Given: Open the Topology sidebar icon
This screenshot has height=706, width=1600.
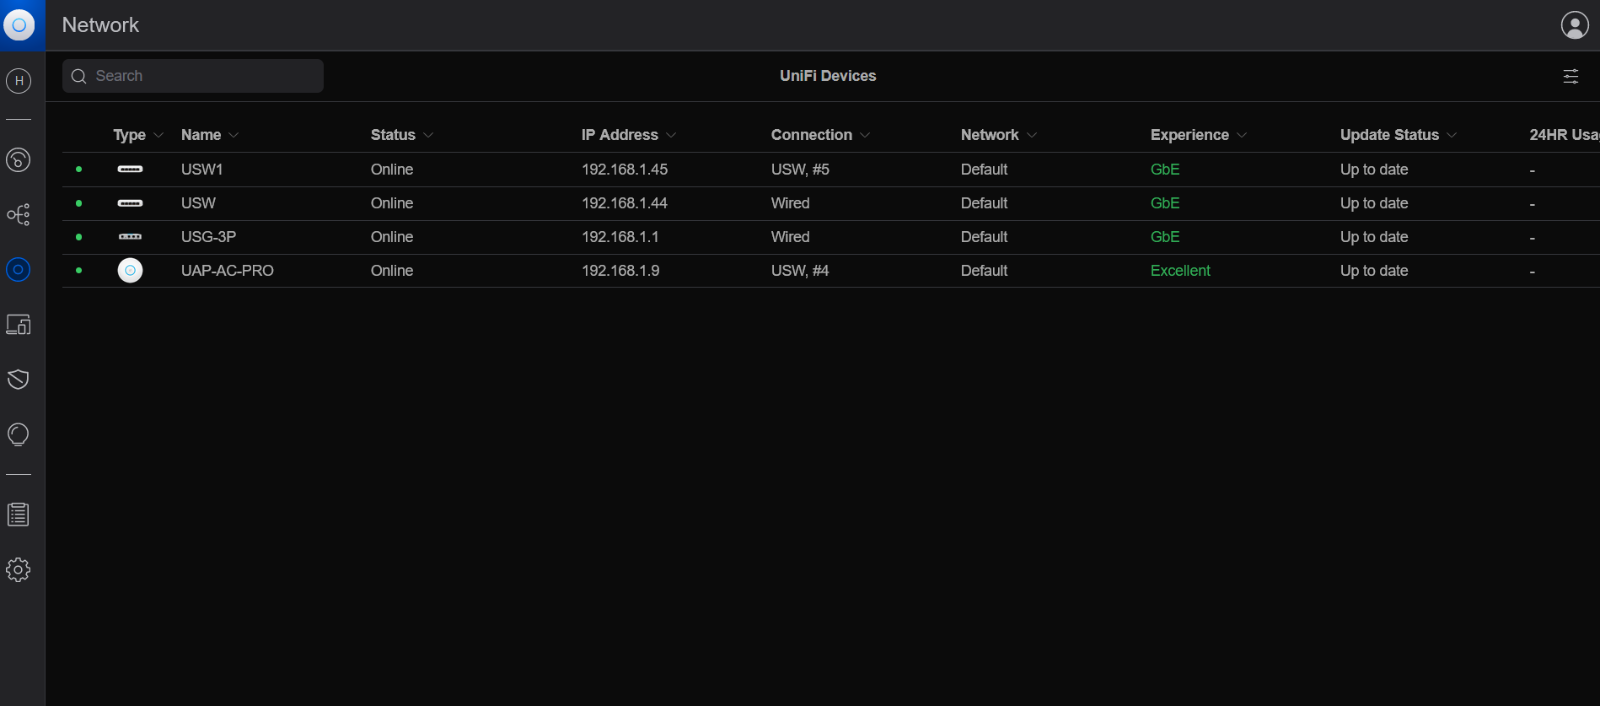Looking at the screenshot, I should click(x=19, y=214).
